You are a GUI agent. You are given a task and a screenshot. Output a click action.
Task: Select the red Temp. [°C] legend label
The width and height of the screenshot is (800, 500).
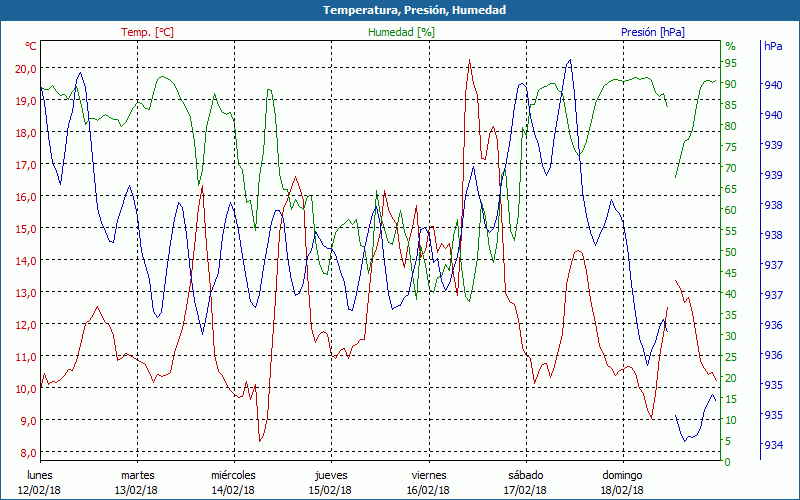(x=147, y=32)
